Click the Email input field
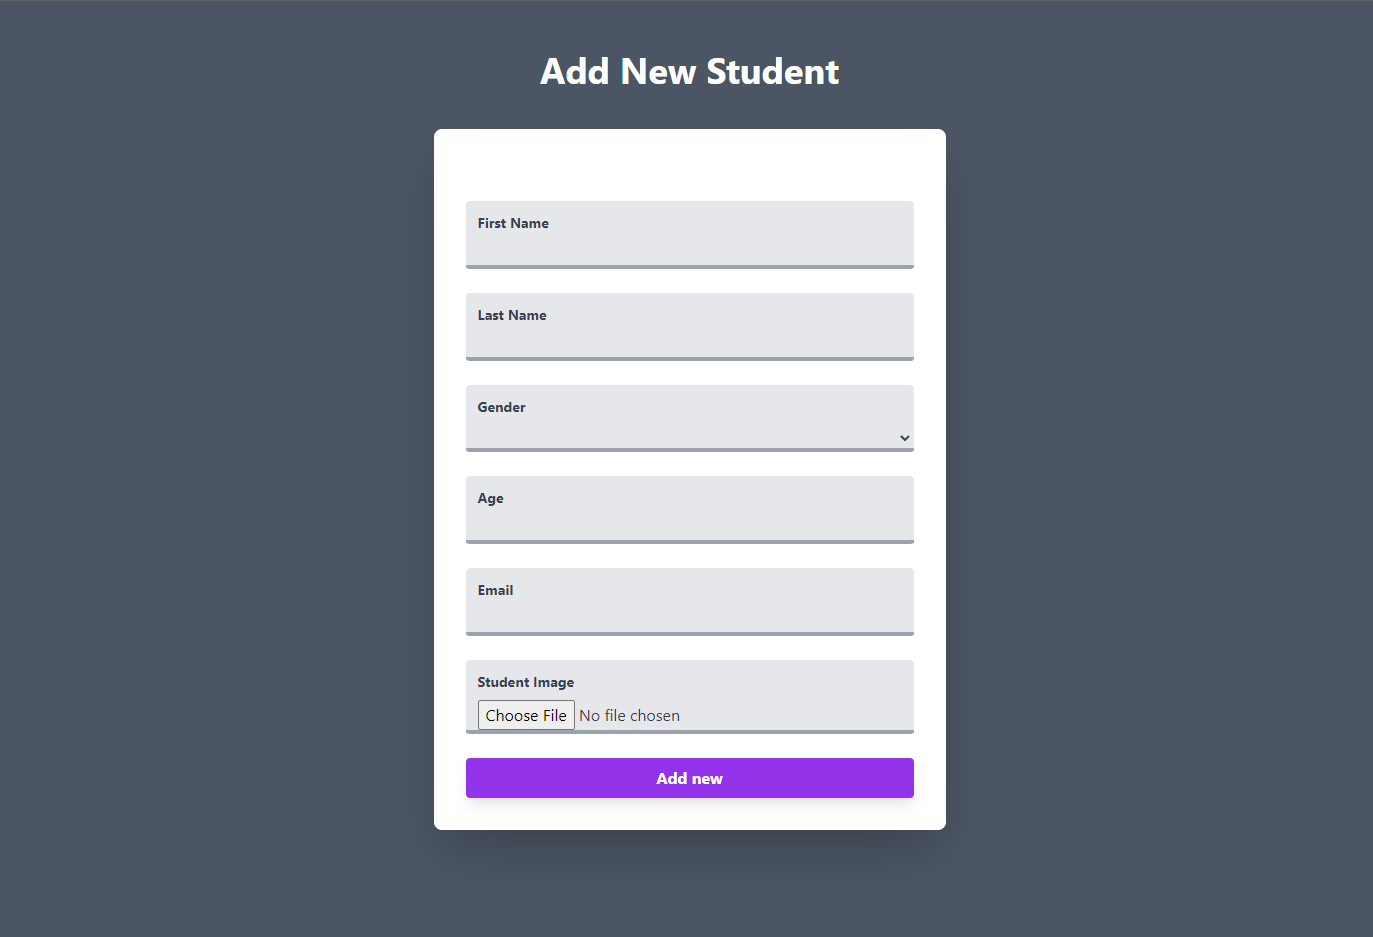Viewport: 1373px width, 937px height. [x=689, y=614]
